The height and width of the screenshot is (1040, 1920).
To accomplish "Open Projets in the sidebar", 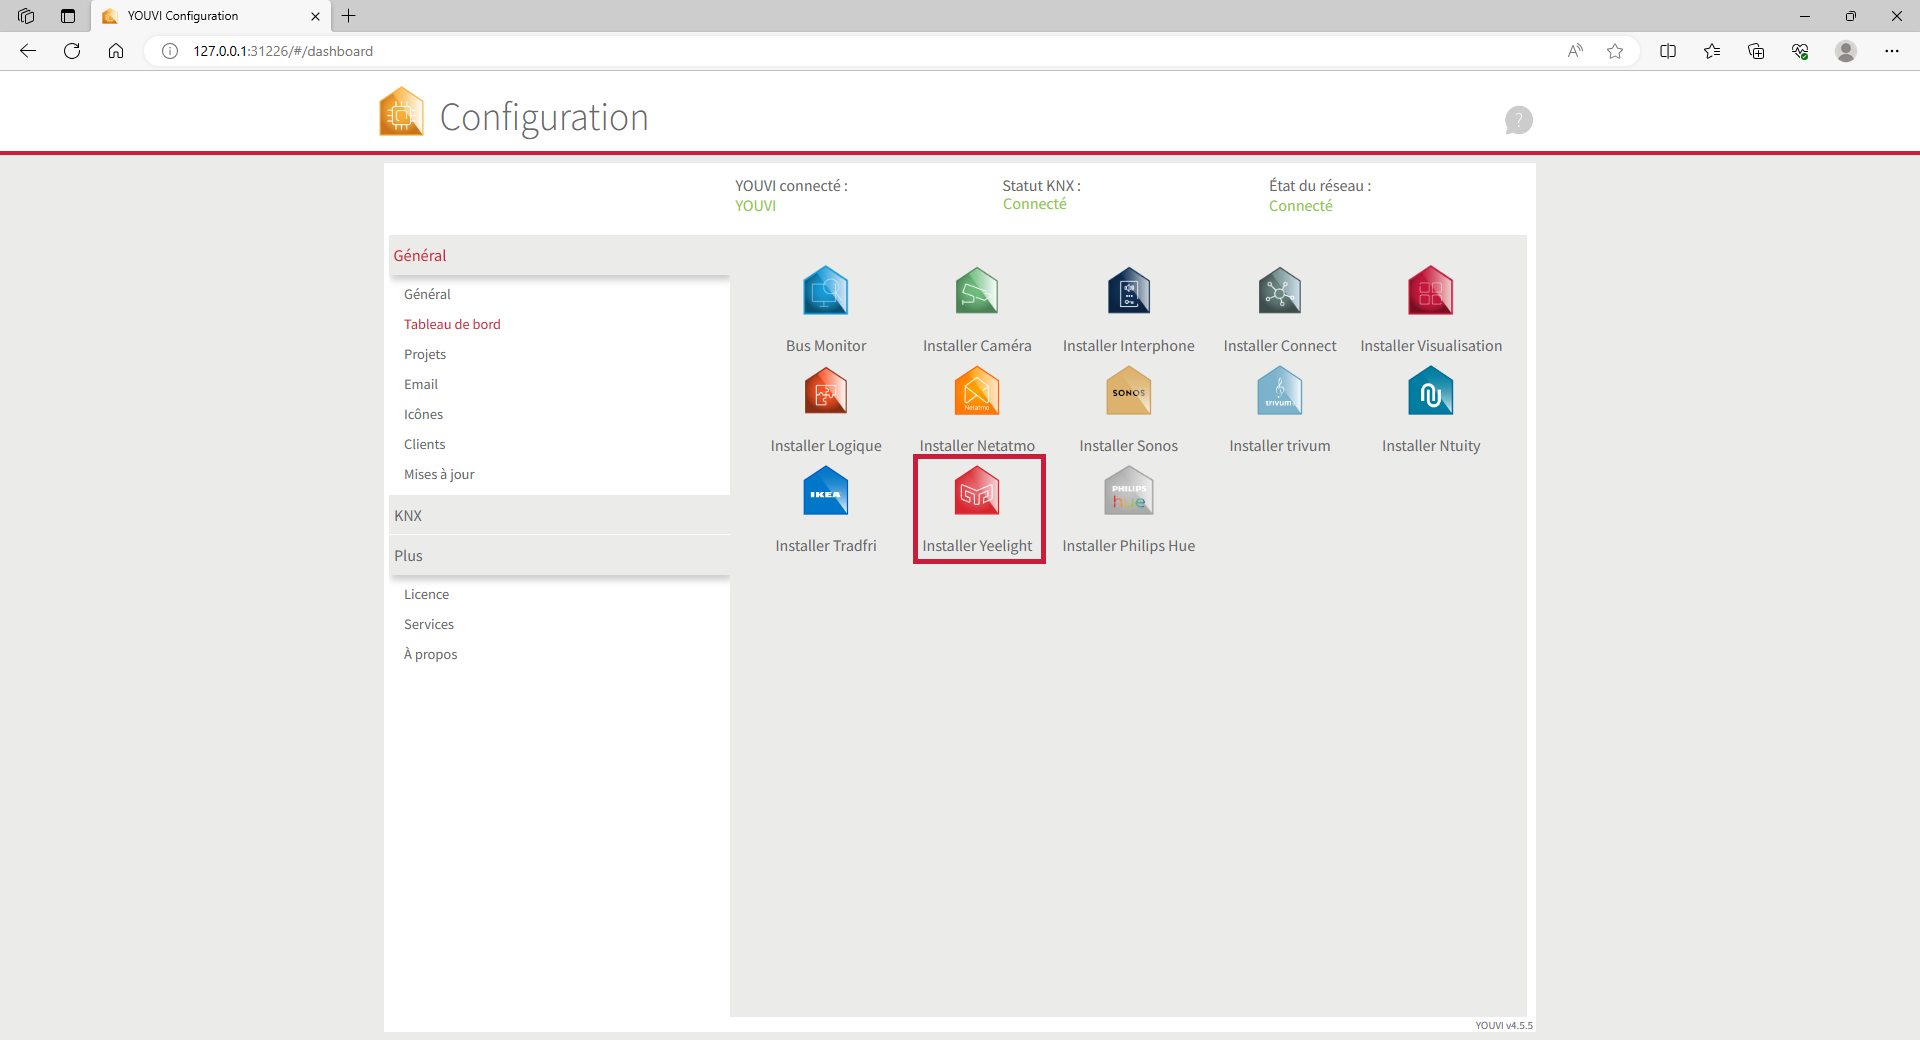I will click(425, 354).
